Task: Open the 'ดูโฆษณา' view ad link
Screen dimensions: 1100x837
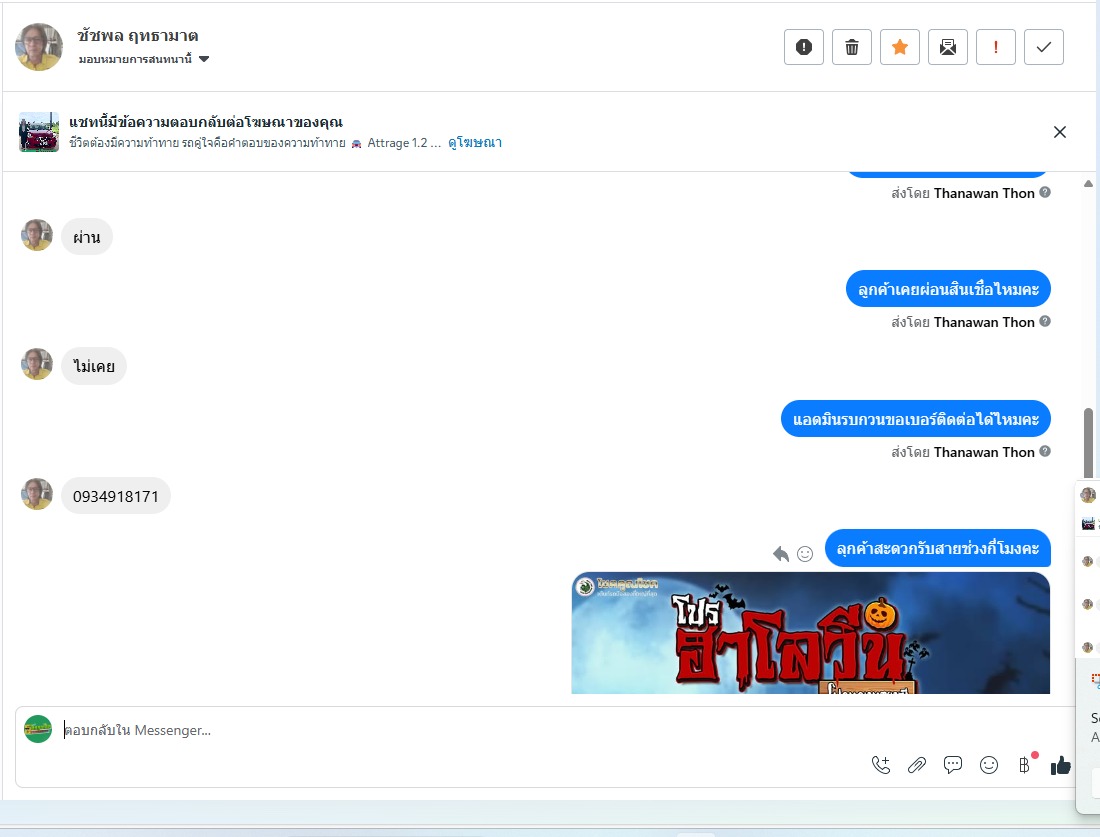Action: [x=475, y=142]
